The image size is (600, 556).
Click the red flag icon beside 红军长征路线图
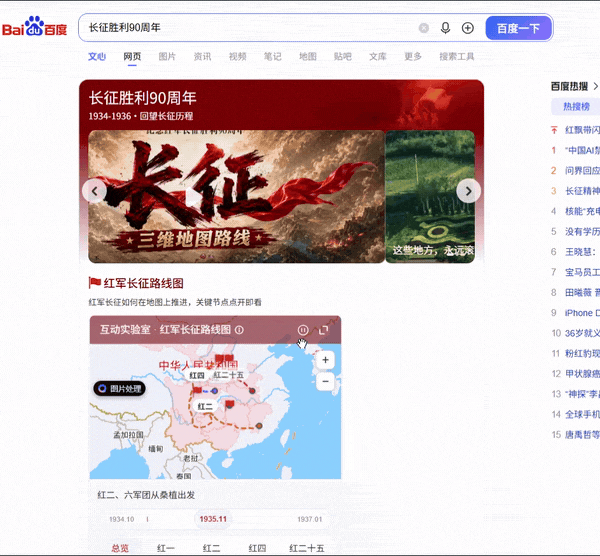95,283
